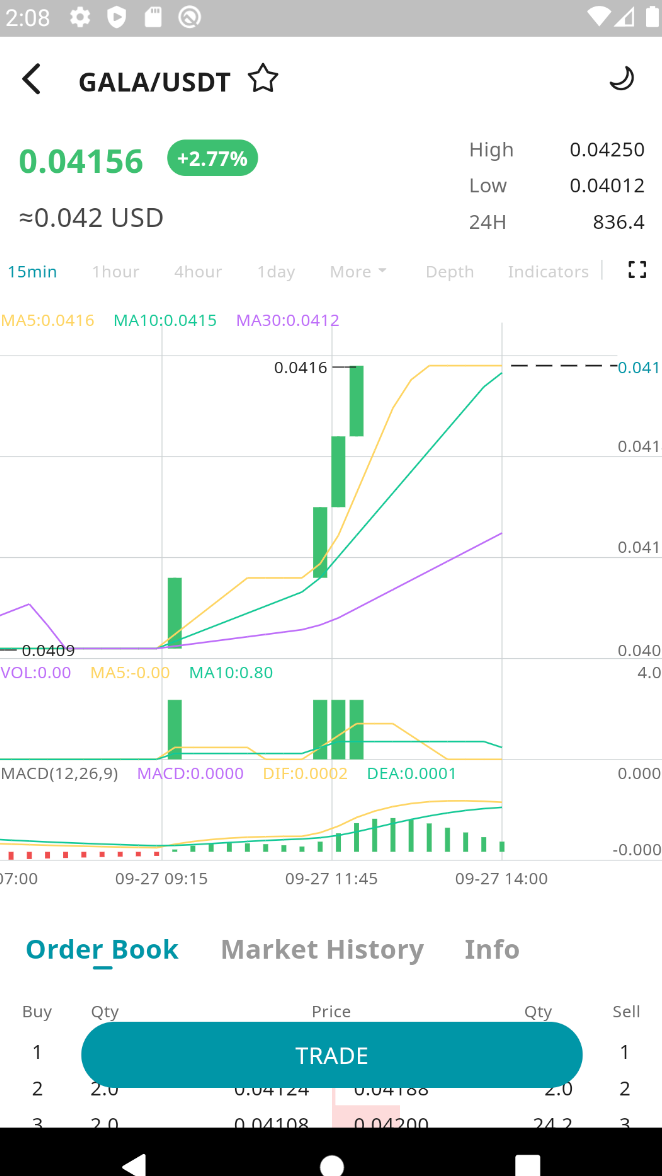Image resolution: width=662 pixels, height=1176 pixels.
Task: Expand the More timeframes dropdown
Action: point(358,272)
